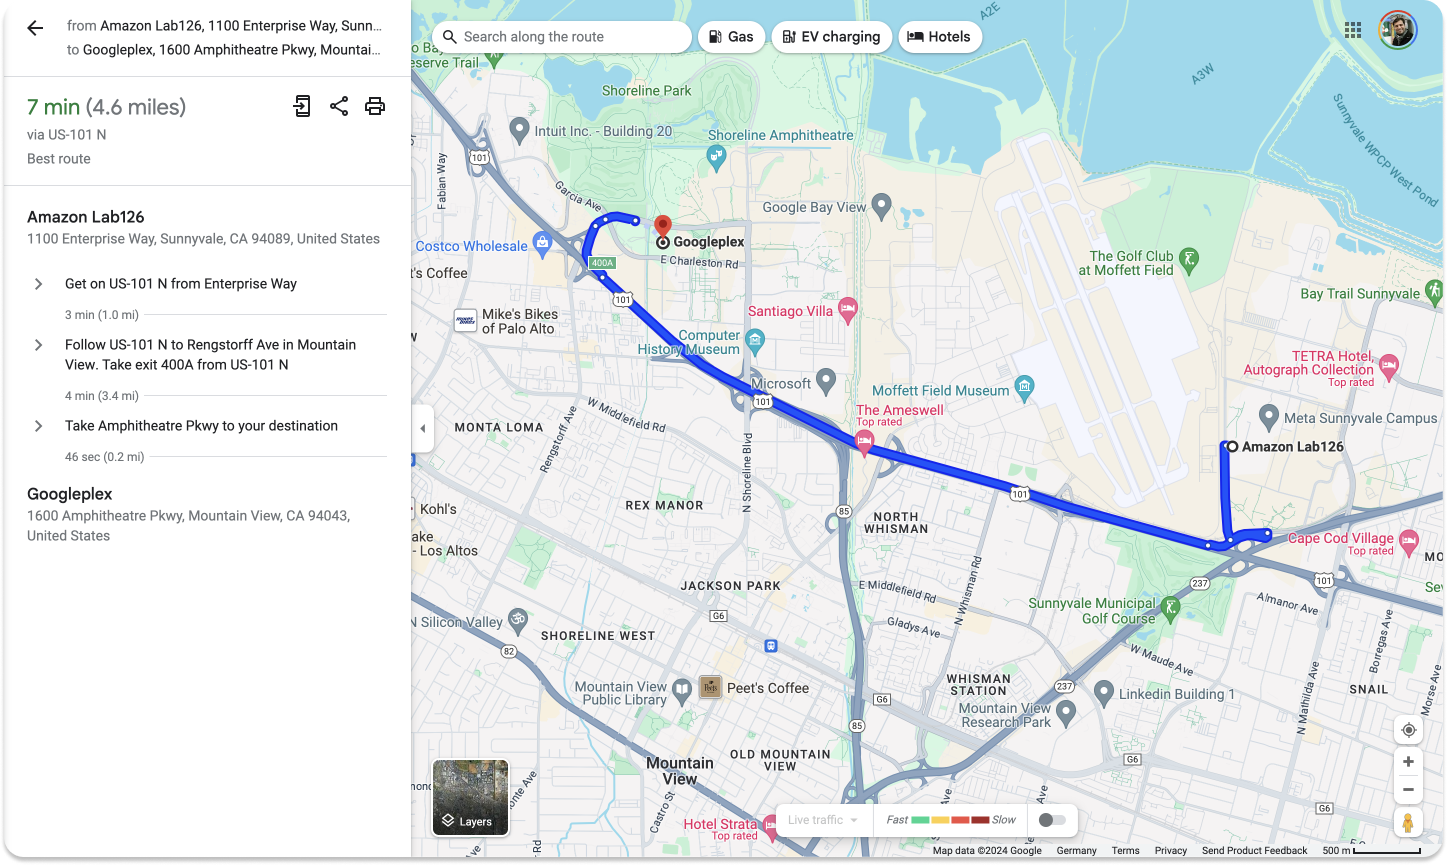Select the Meta Sunnyvale Campus pin
The image size is (1447, 865).
tap(1269, 416)
